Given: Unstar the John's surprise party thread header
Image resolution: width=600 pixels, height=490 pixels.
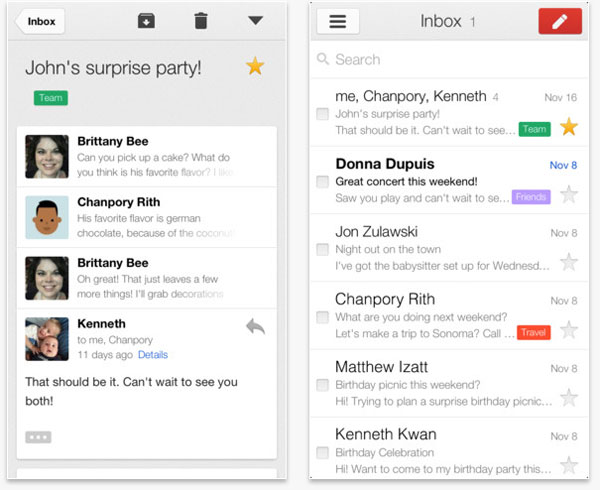Looking at the screenshot, I should [255, 67].
